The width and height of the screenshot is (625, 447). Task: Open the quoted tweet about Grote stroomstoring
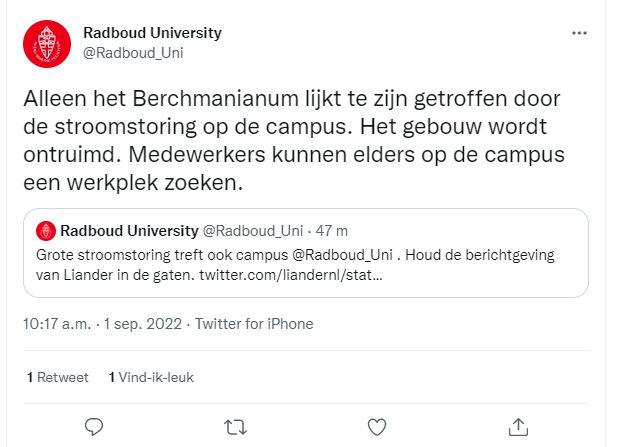(x=306, y=253)
